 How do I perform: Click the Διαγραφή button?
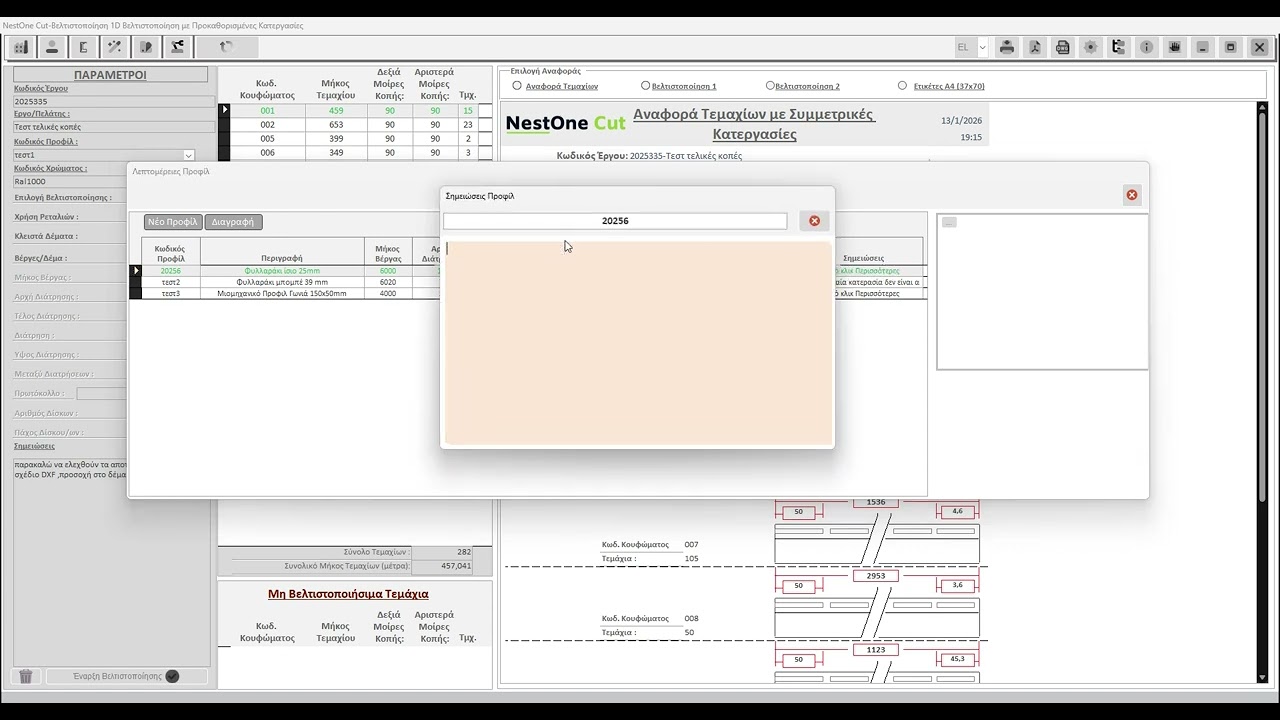[x=233, y=222]
